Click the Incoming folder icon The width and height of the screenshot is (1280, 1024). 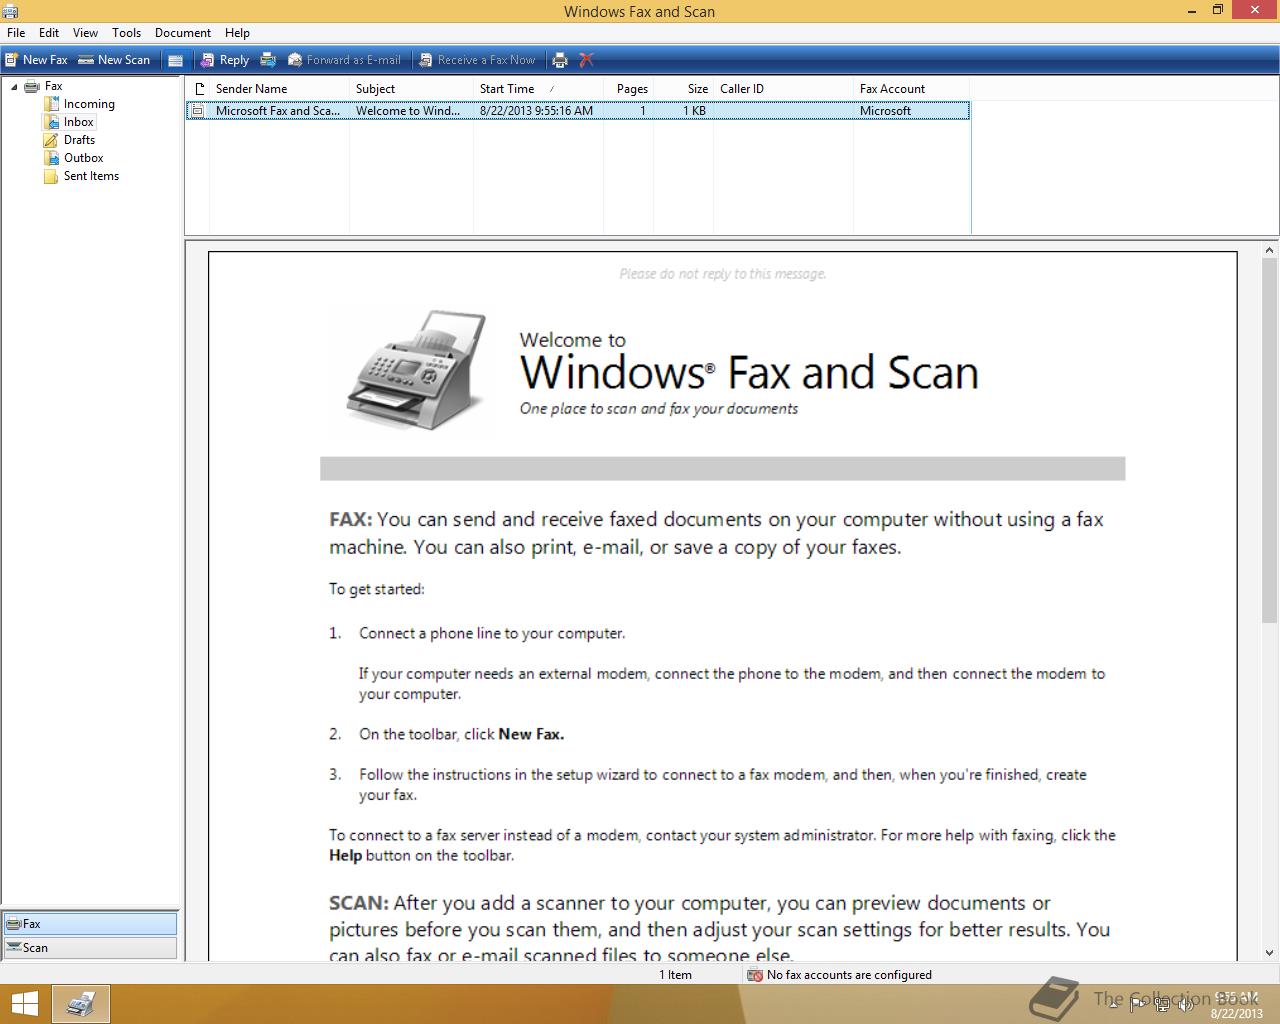51,104
